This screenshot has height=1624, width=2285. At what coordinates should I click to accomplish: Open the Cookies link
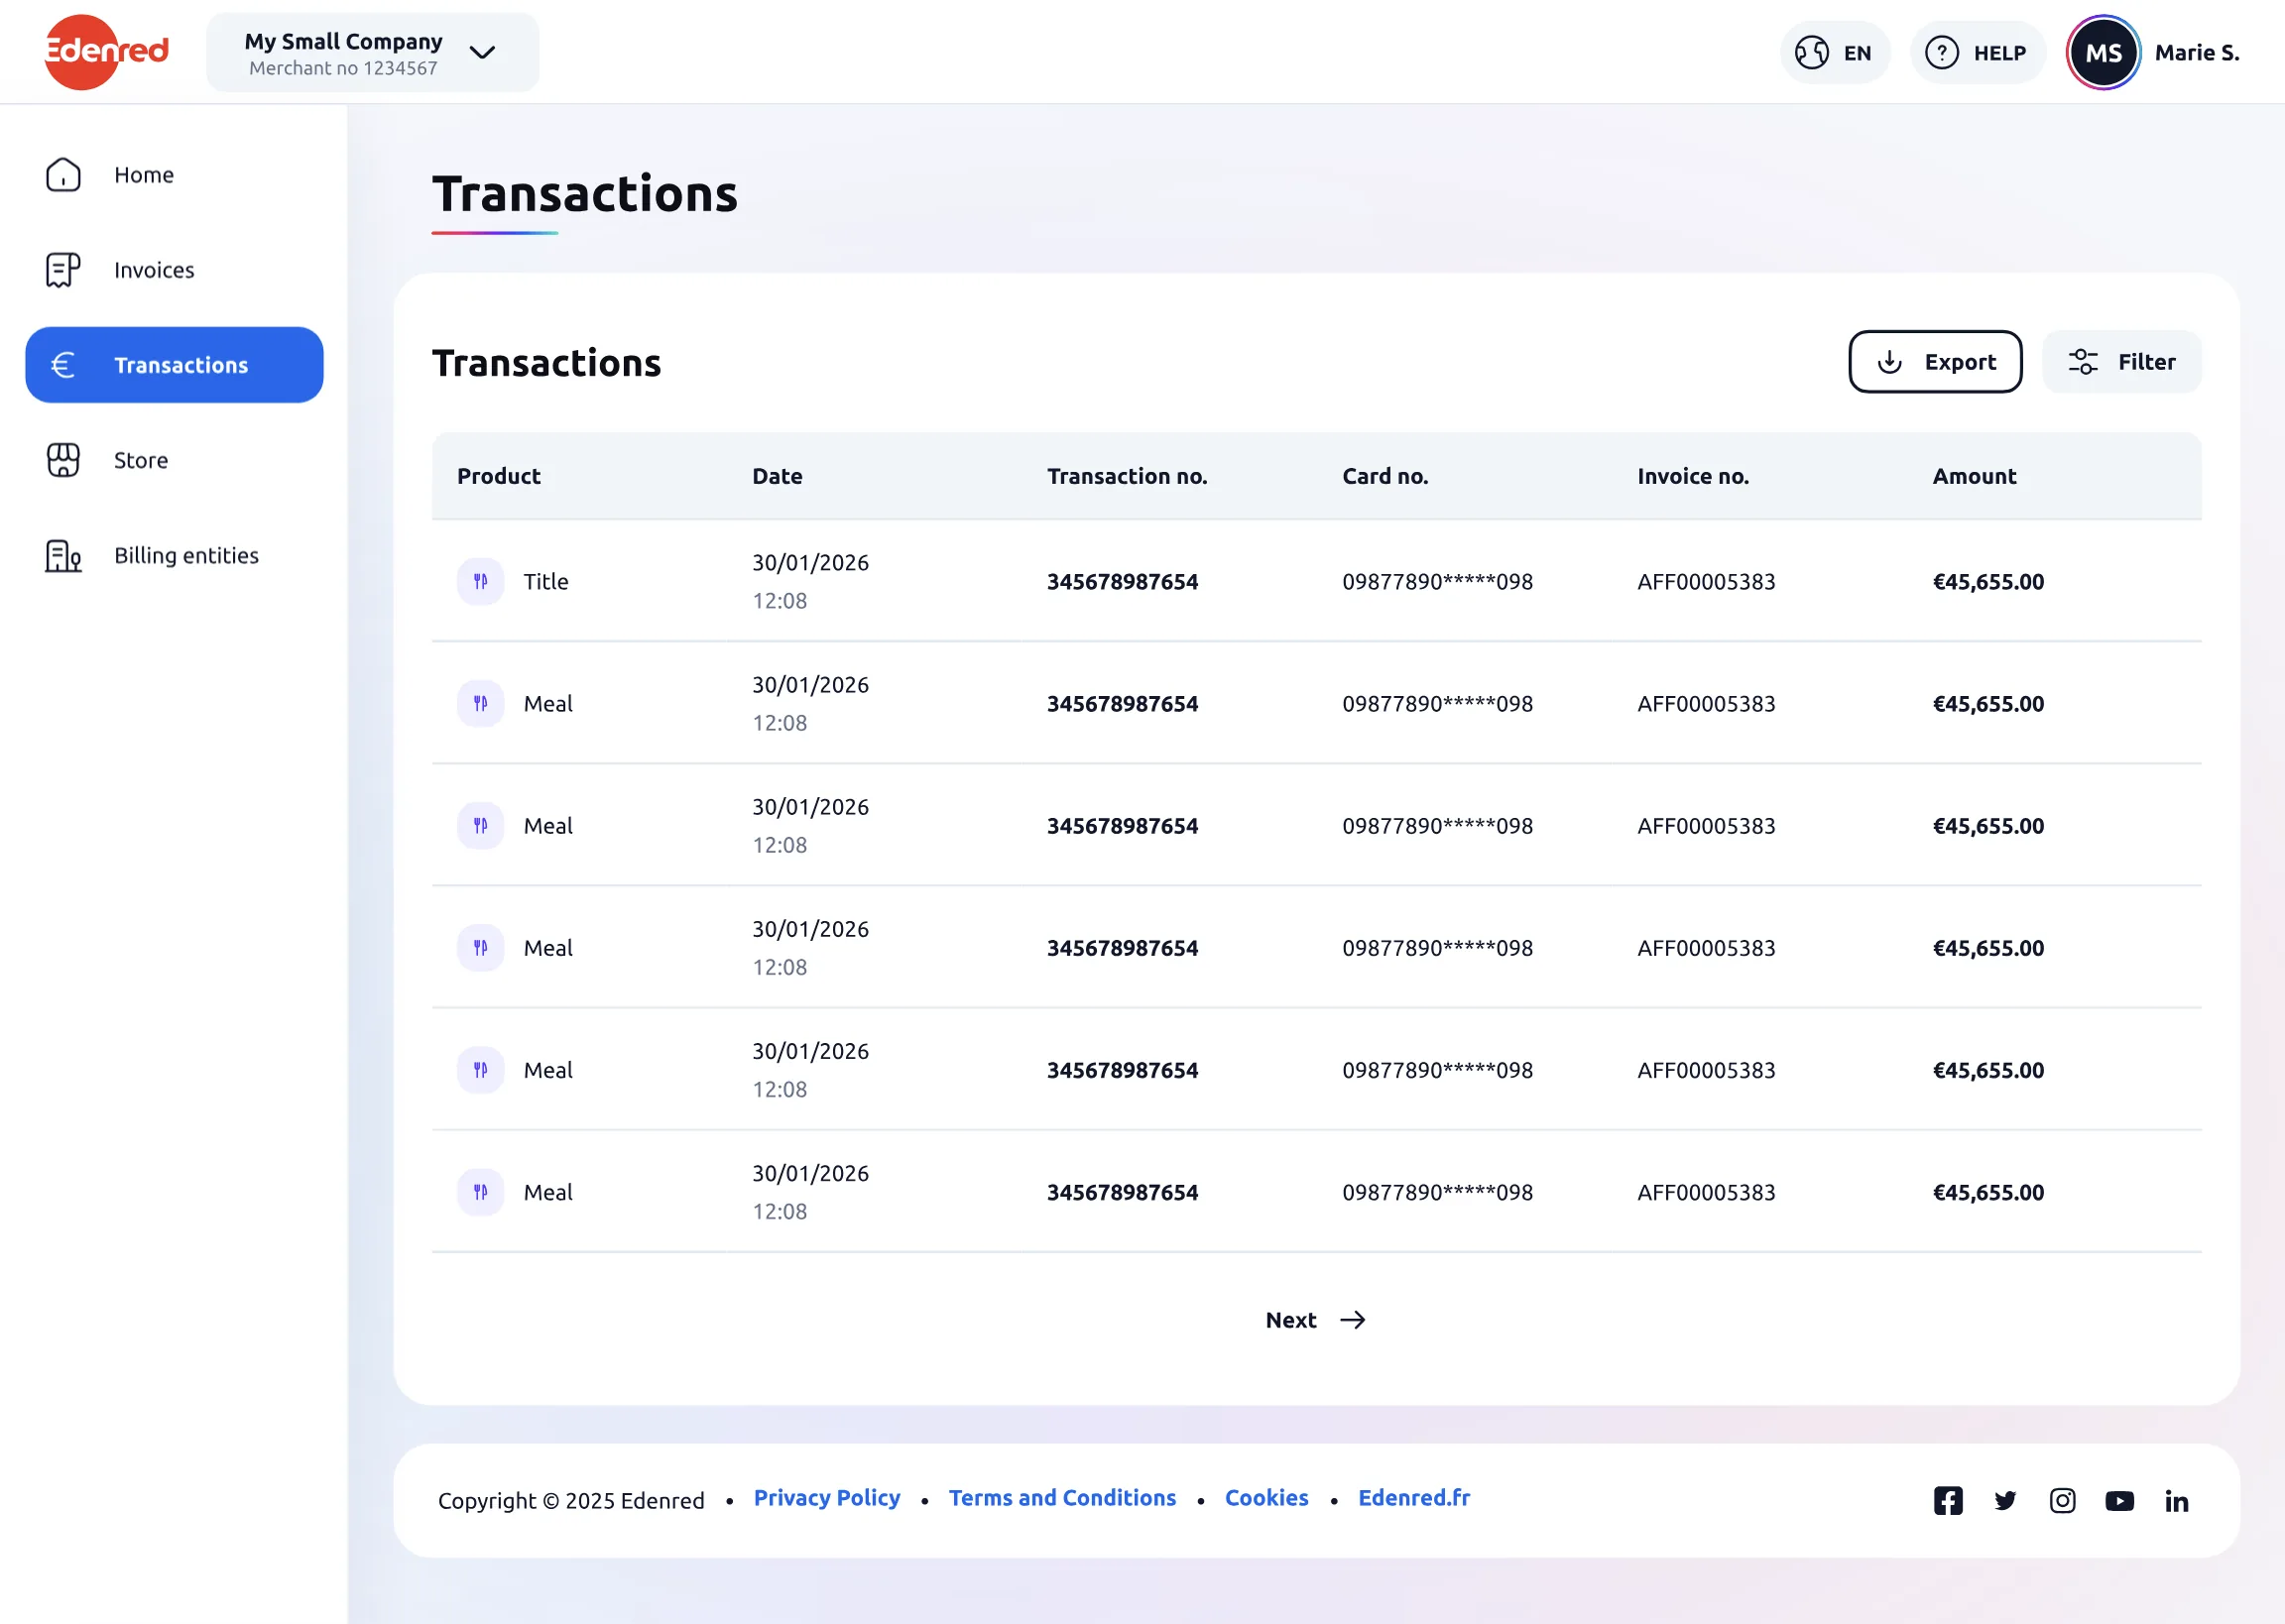click(1266, 1498)
